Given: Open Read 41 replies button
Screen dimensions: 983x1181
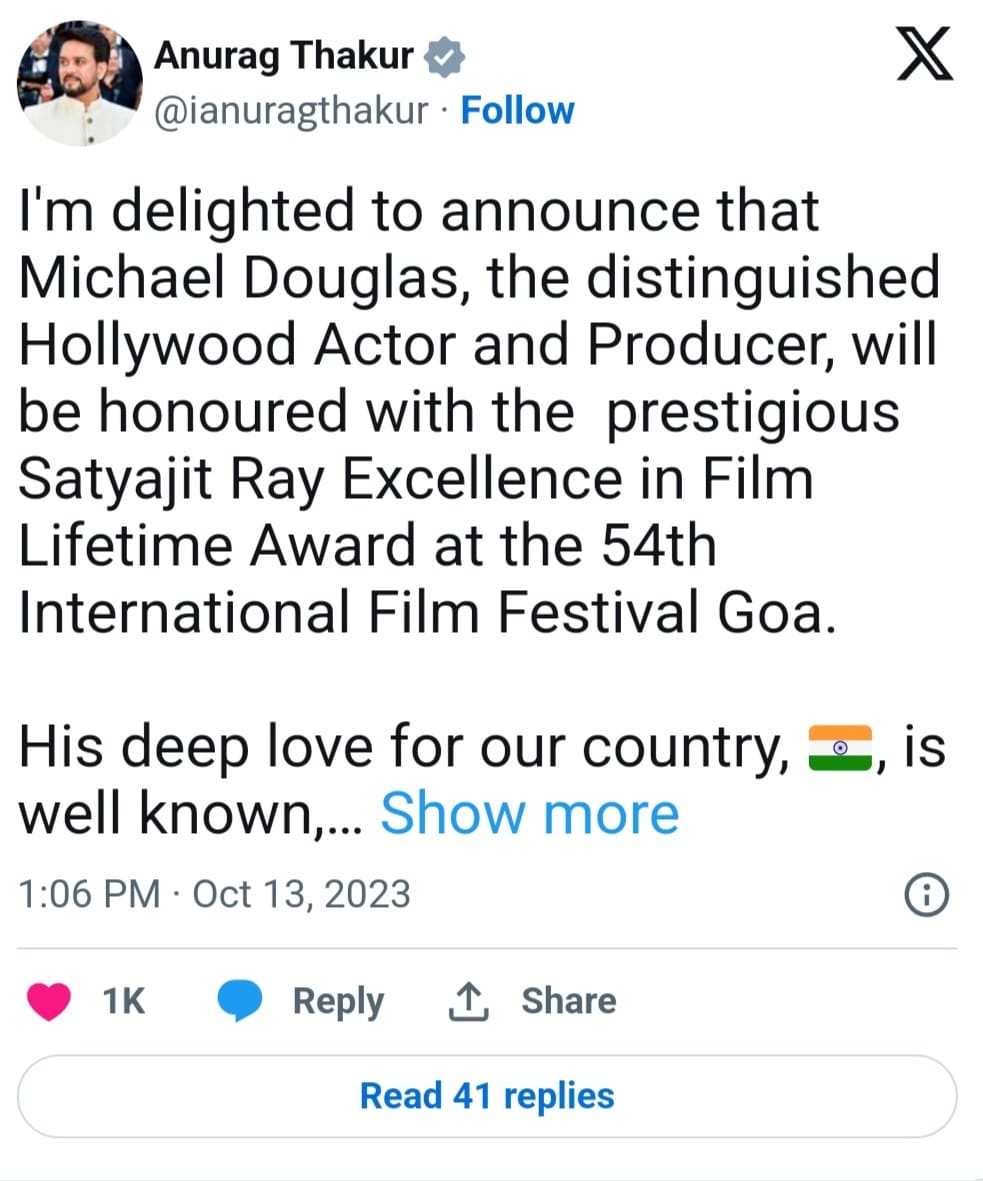Looking at the screenshot, I should [487, 1096].
